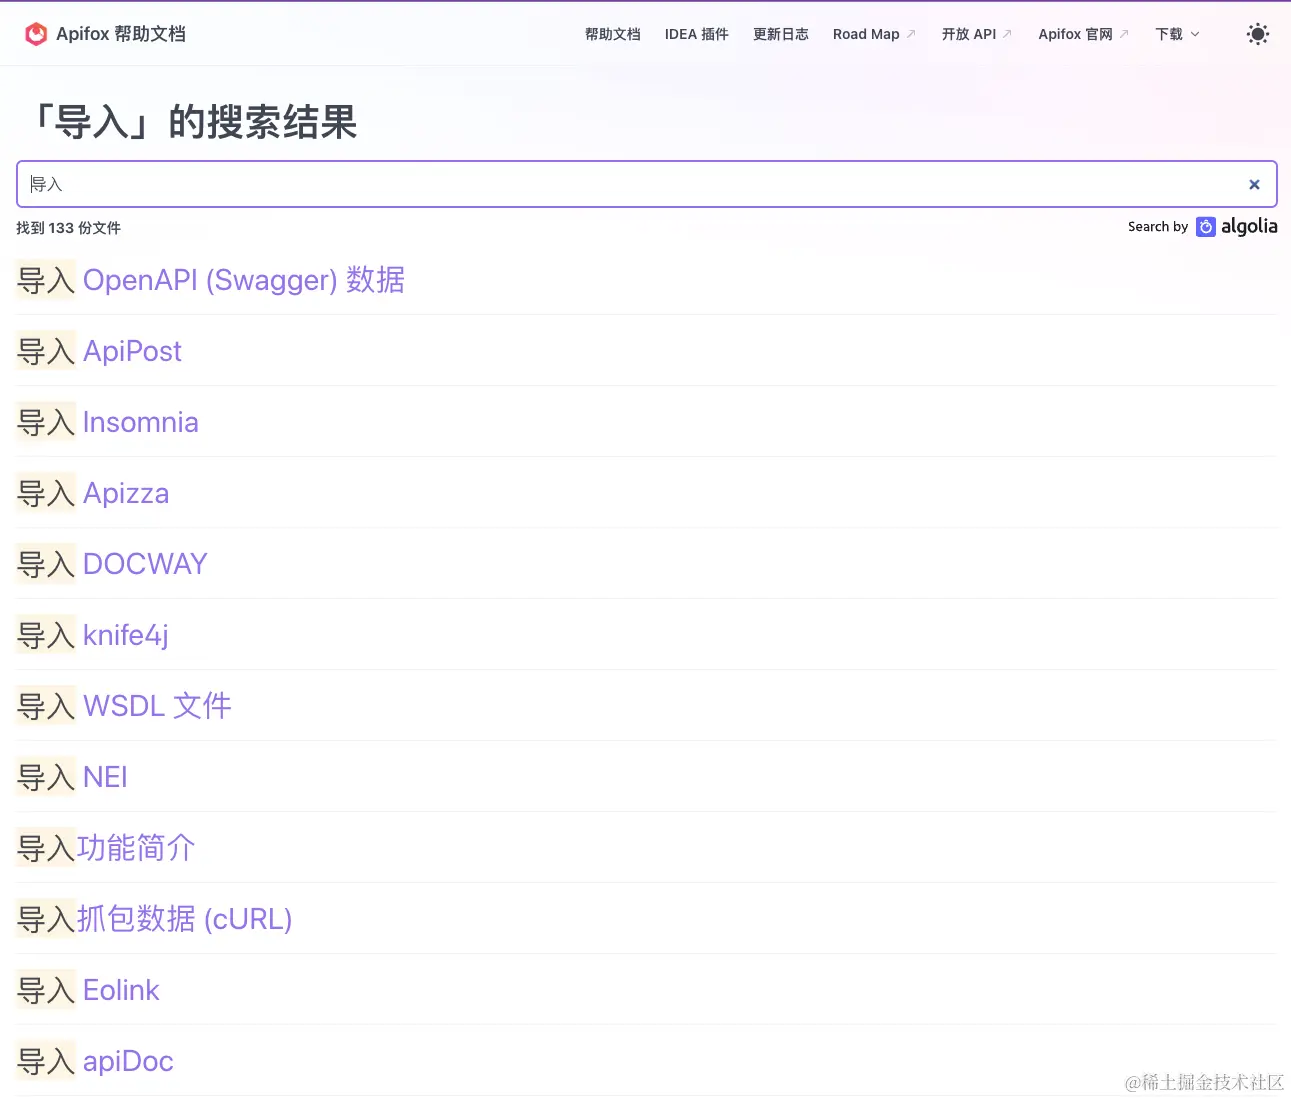Image resolution: width=1291 pixels, height=1099 pixels.
Task: Open the 导入 Insomnia result
Action: pos(107,422)
